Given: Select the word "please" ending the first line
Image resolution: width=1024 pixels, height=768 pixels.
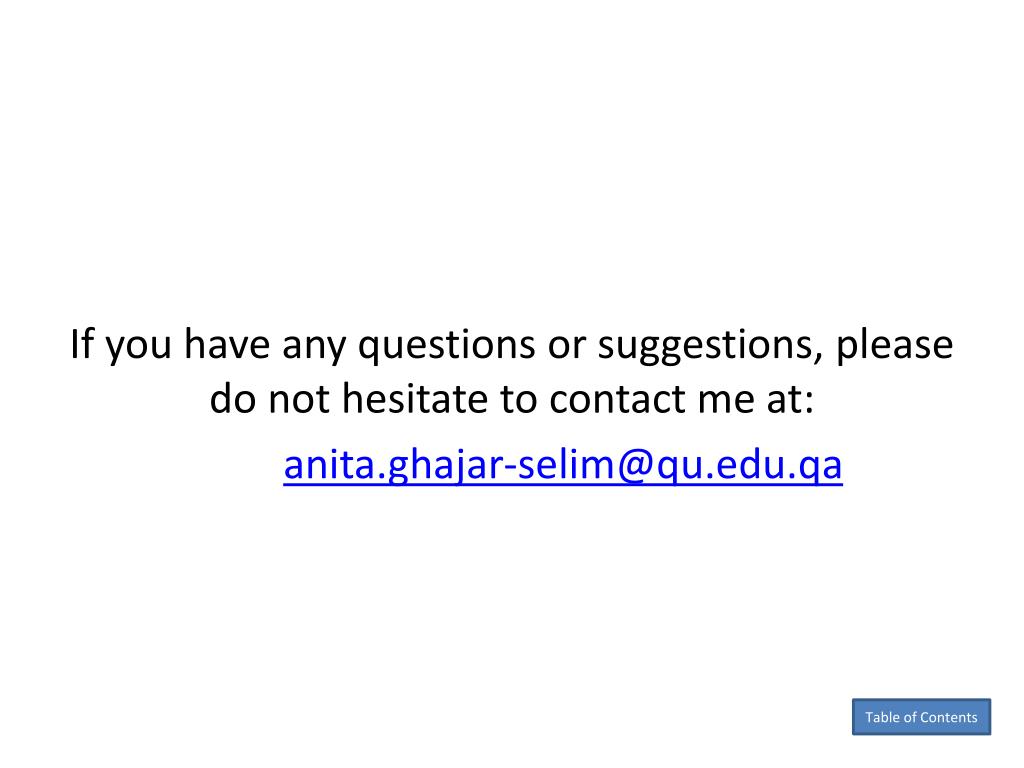Looking at the screenshot, I should 895,345.
